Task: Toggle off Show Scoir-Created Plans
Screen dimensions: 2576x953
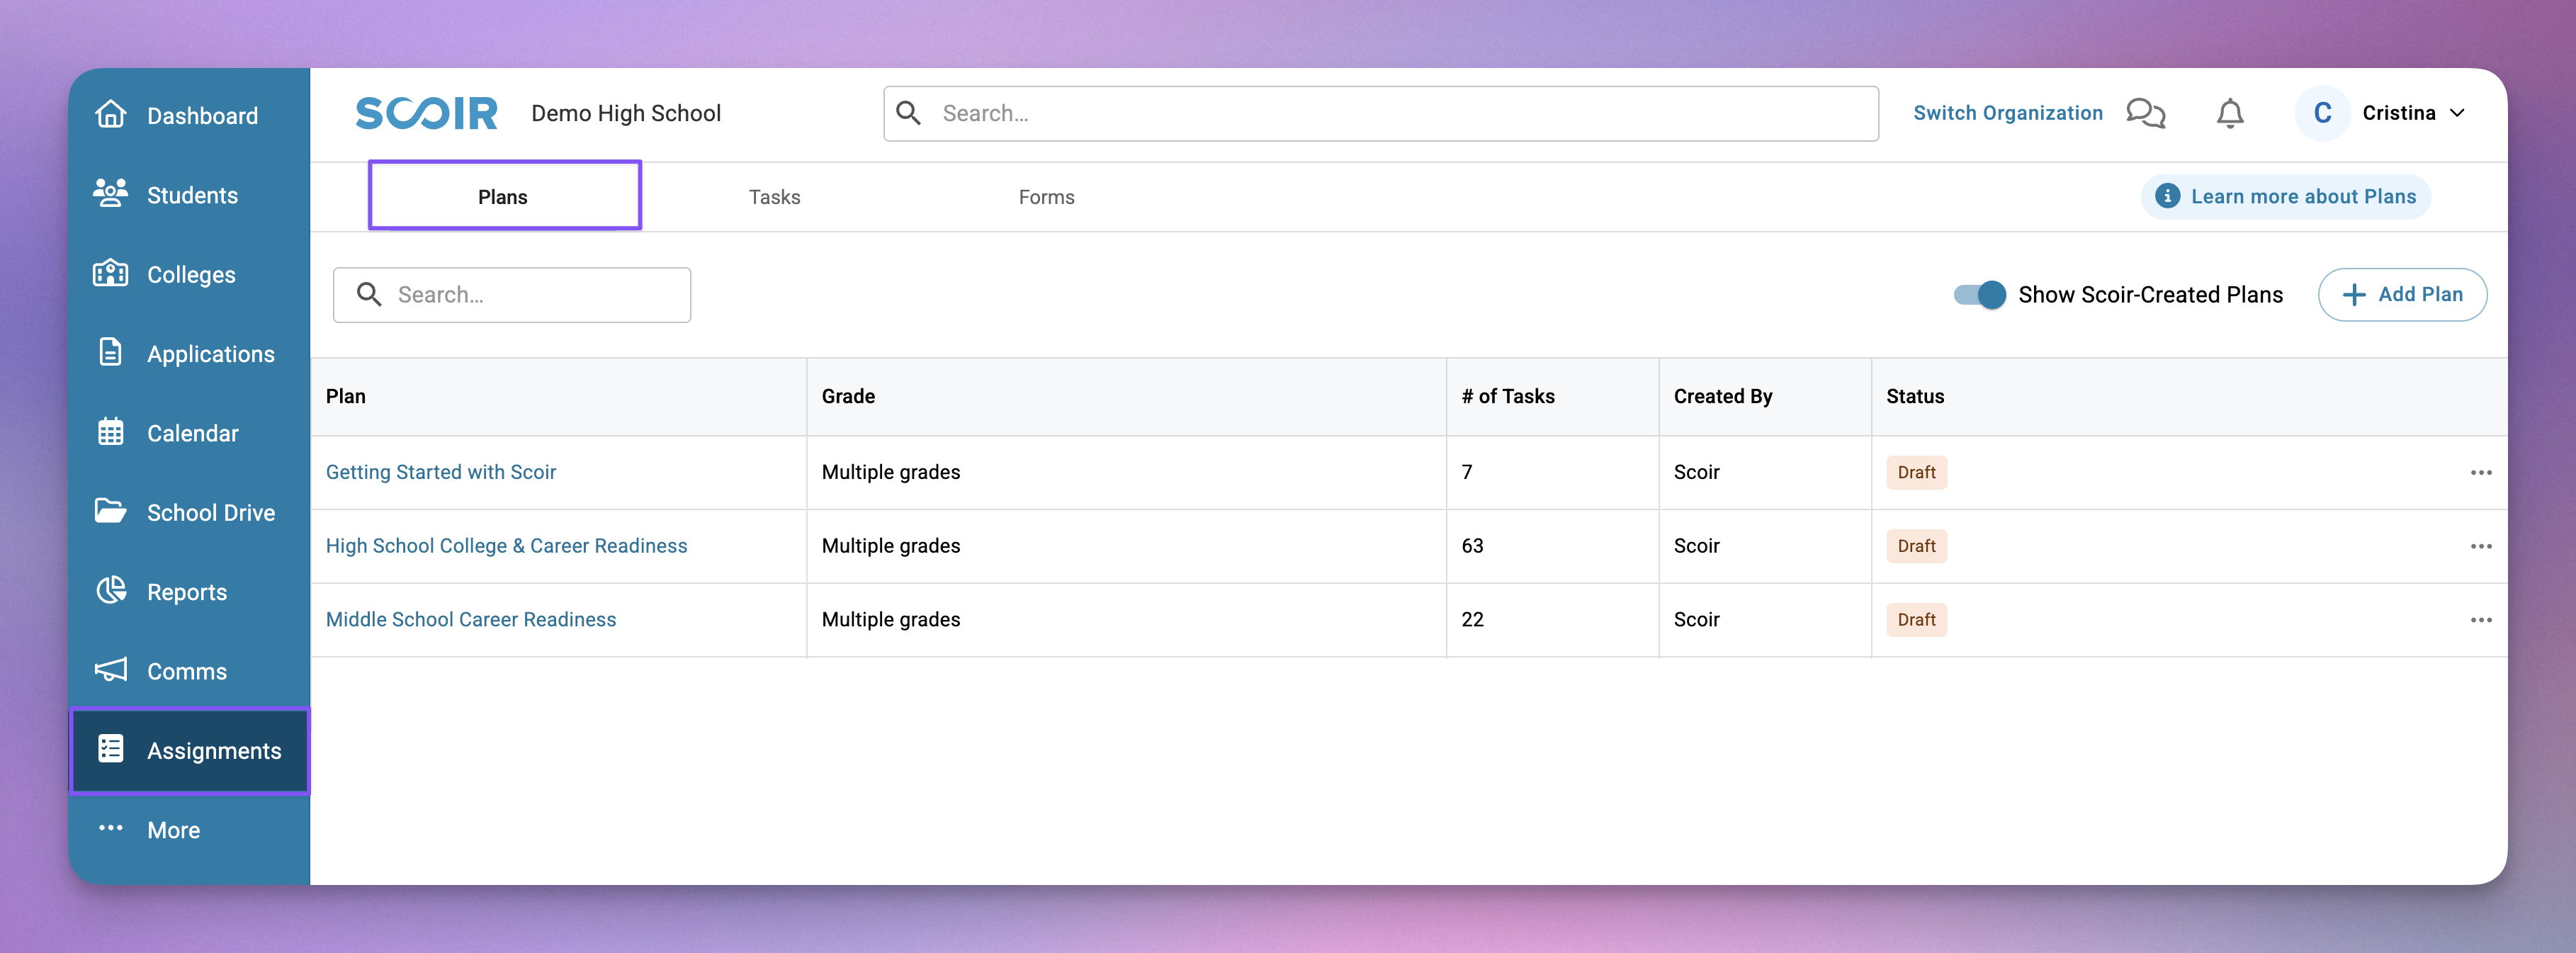Action: point(1979,294)
